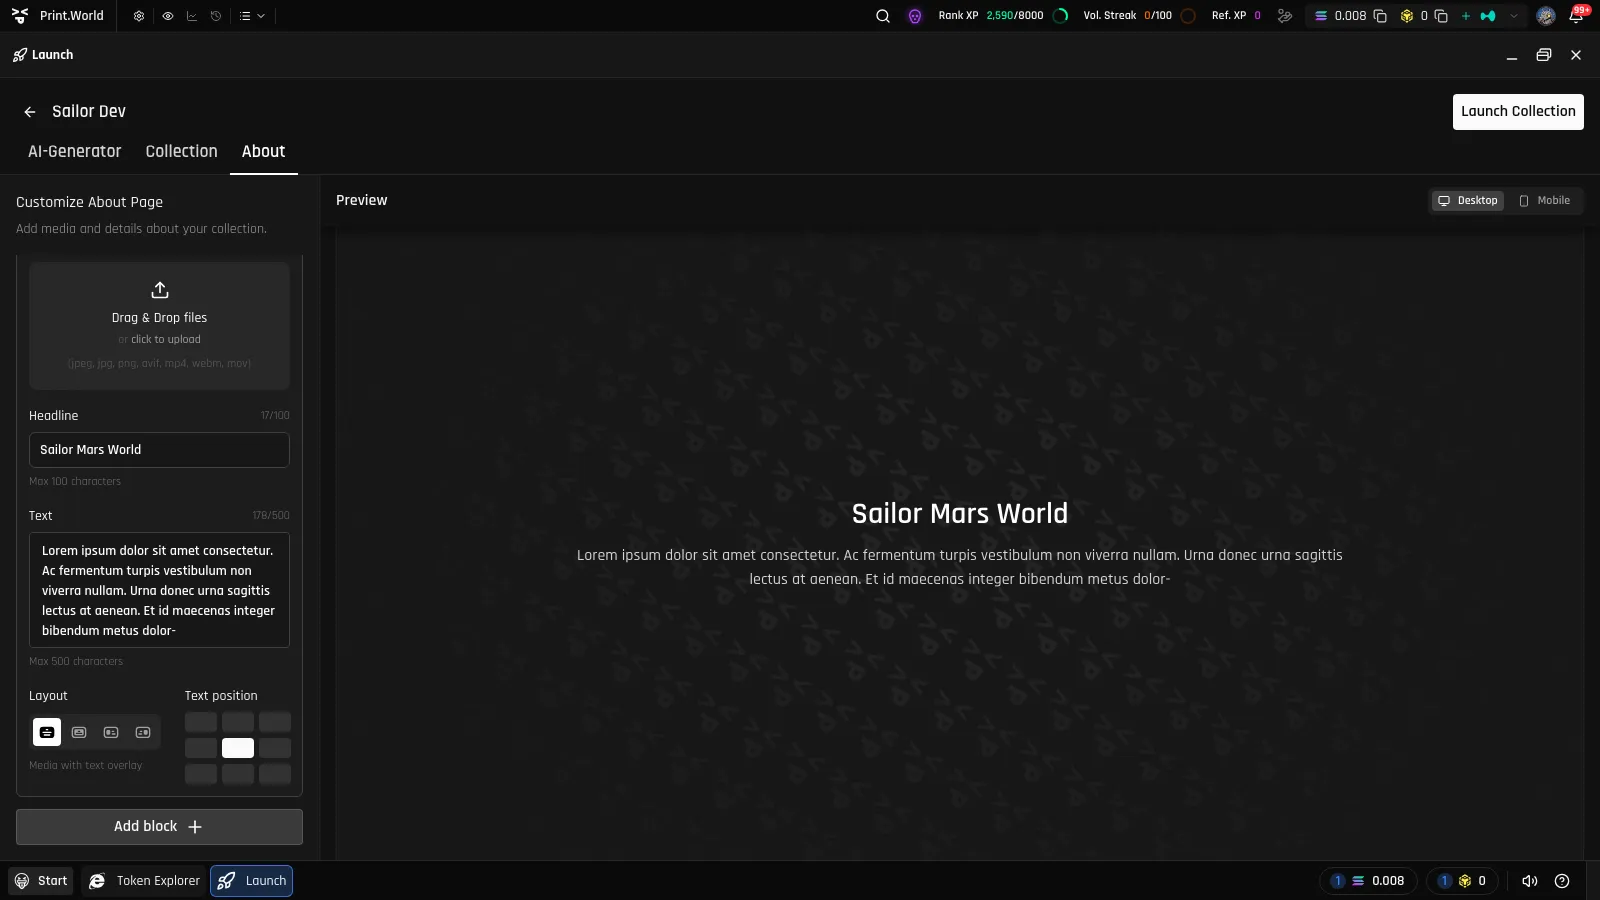Set text position to top left
1600x900 pixels.
tap(201, 722)
